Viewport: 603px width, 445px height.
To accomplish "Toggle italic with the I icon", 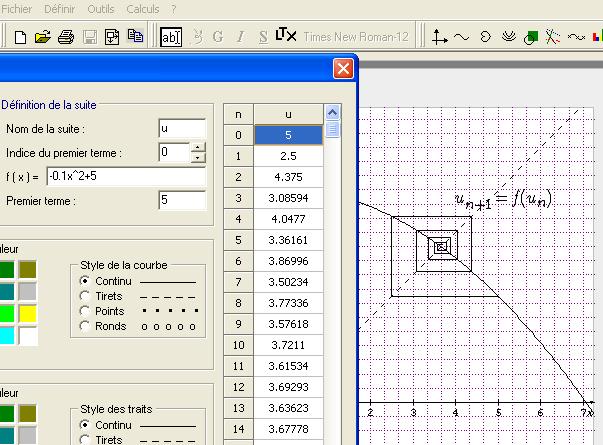I will (240, 37).
